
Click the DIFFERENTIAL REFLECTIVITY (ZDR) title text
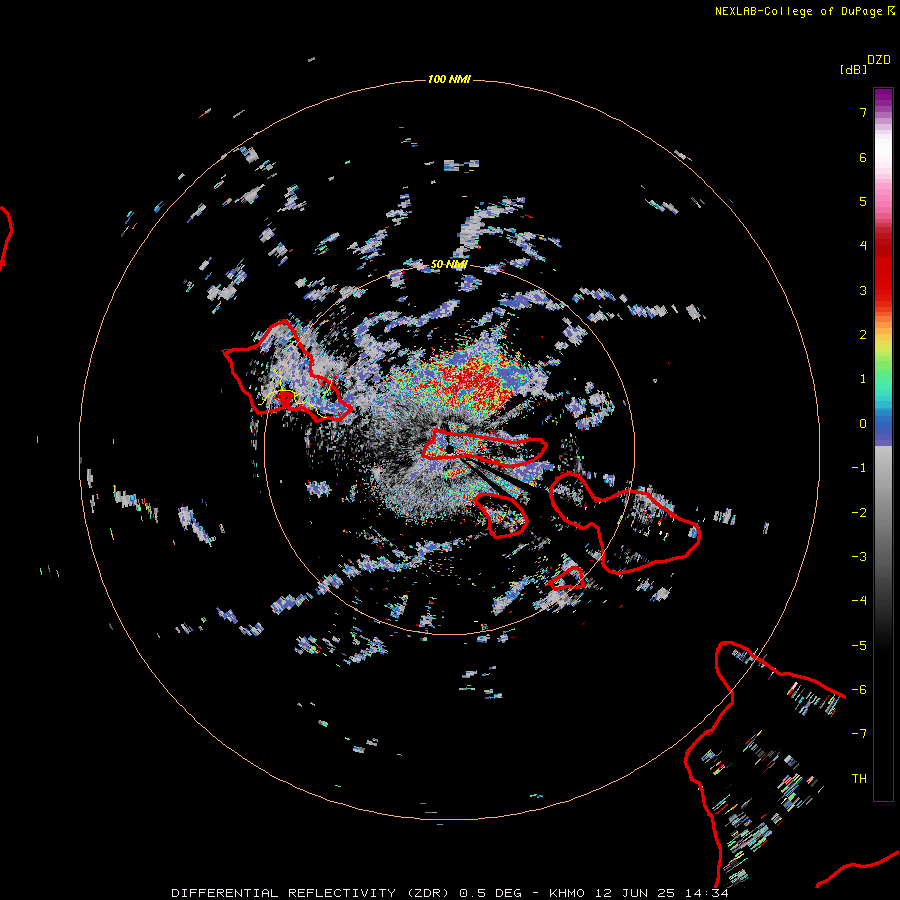(312, 893)
